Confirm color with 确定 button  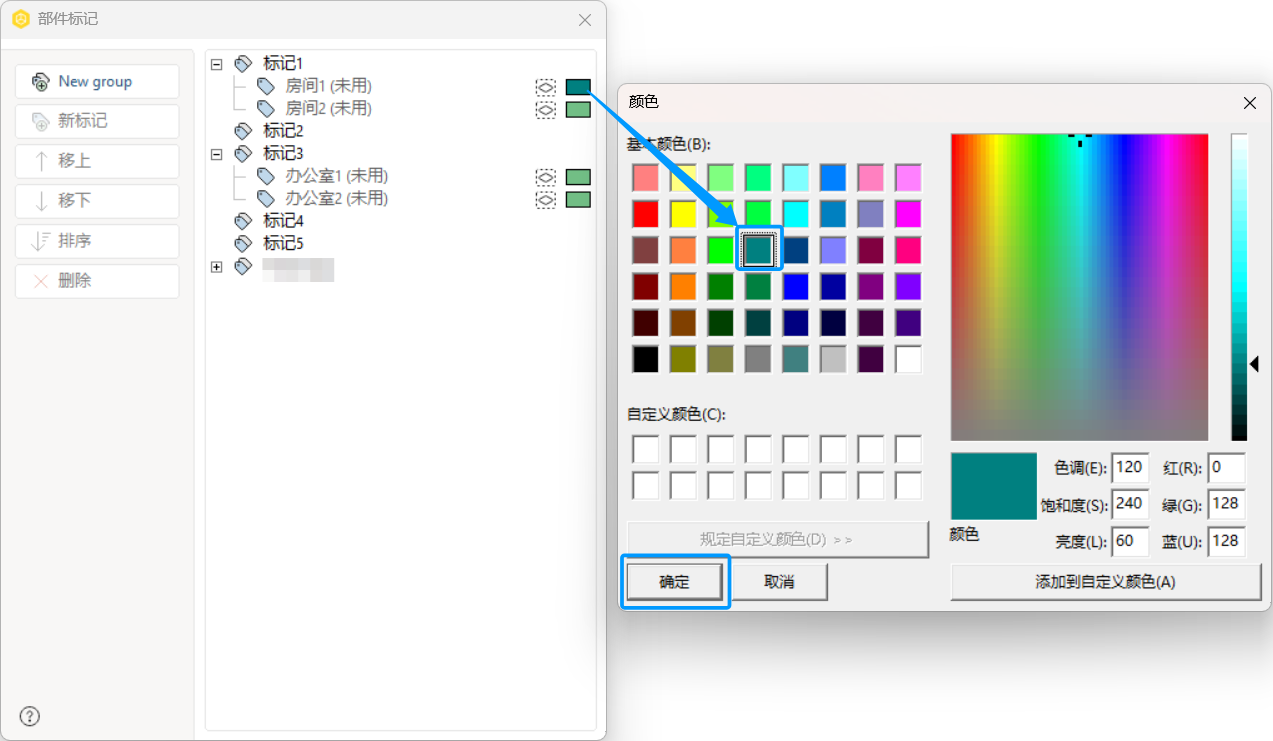pos(675,582)
